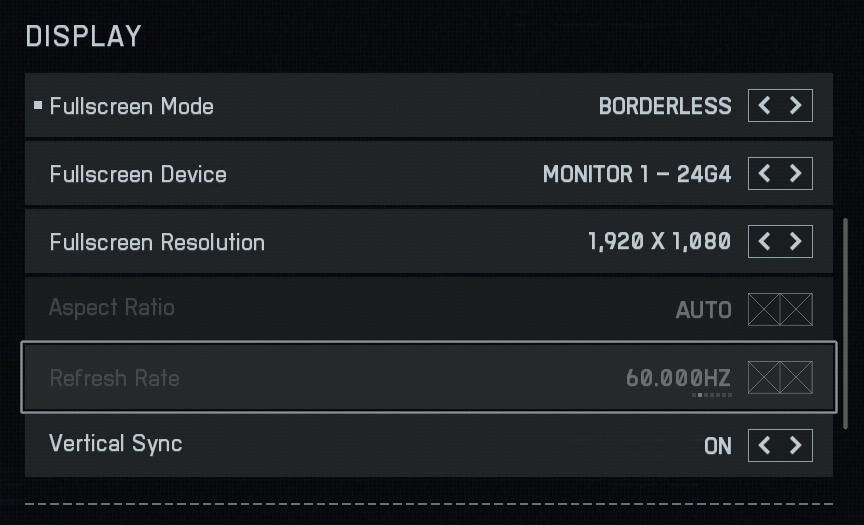Image resolution: width=864 pixels, height=525 pixels.
Task: Select previous Fullscreen Device monitor
Action: (765, 173)
